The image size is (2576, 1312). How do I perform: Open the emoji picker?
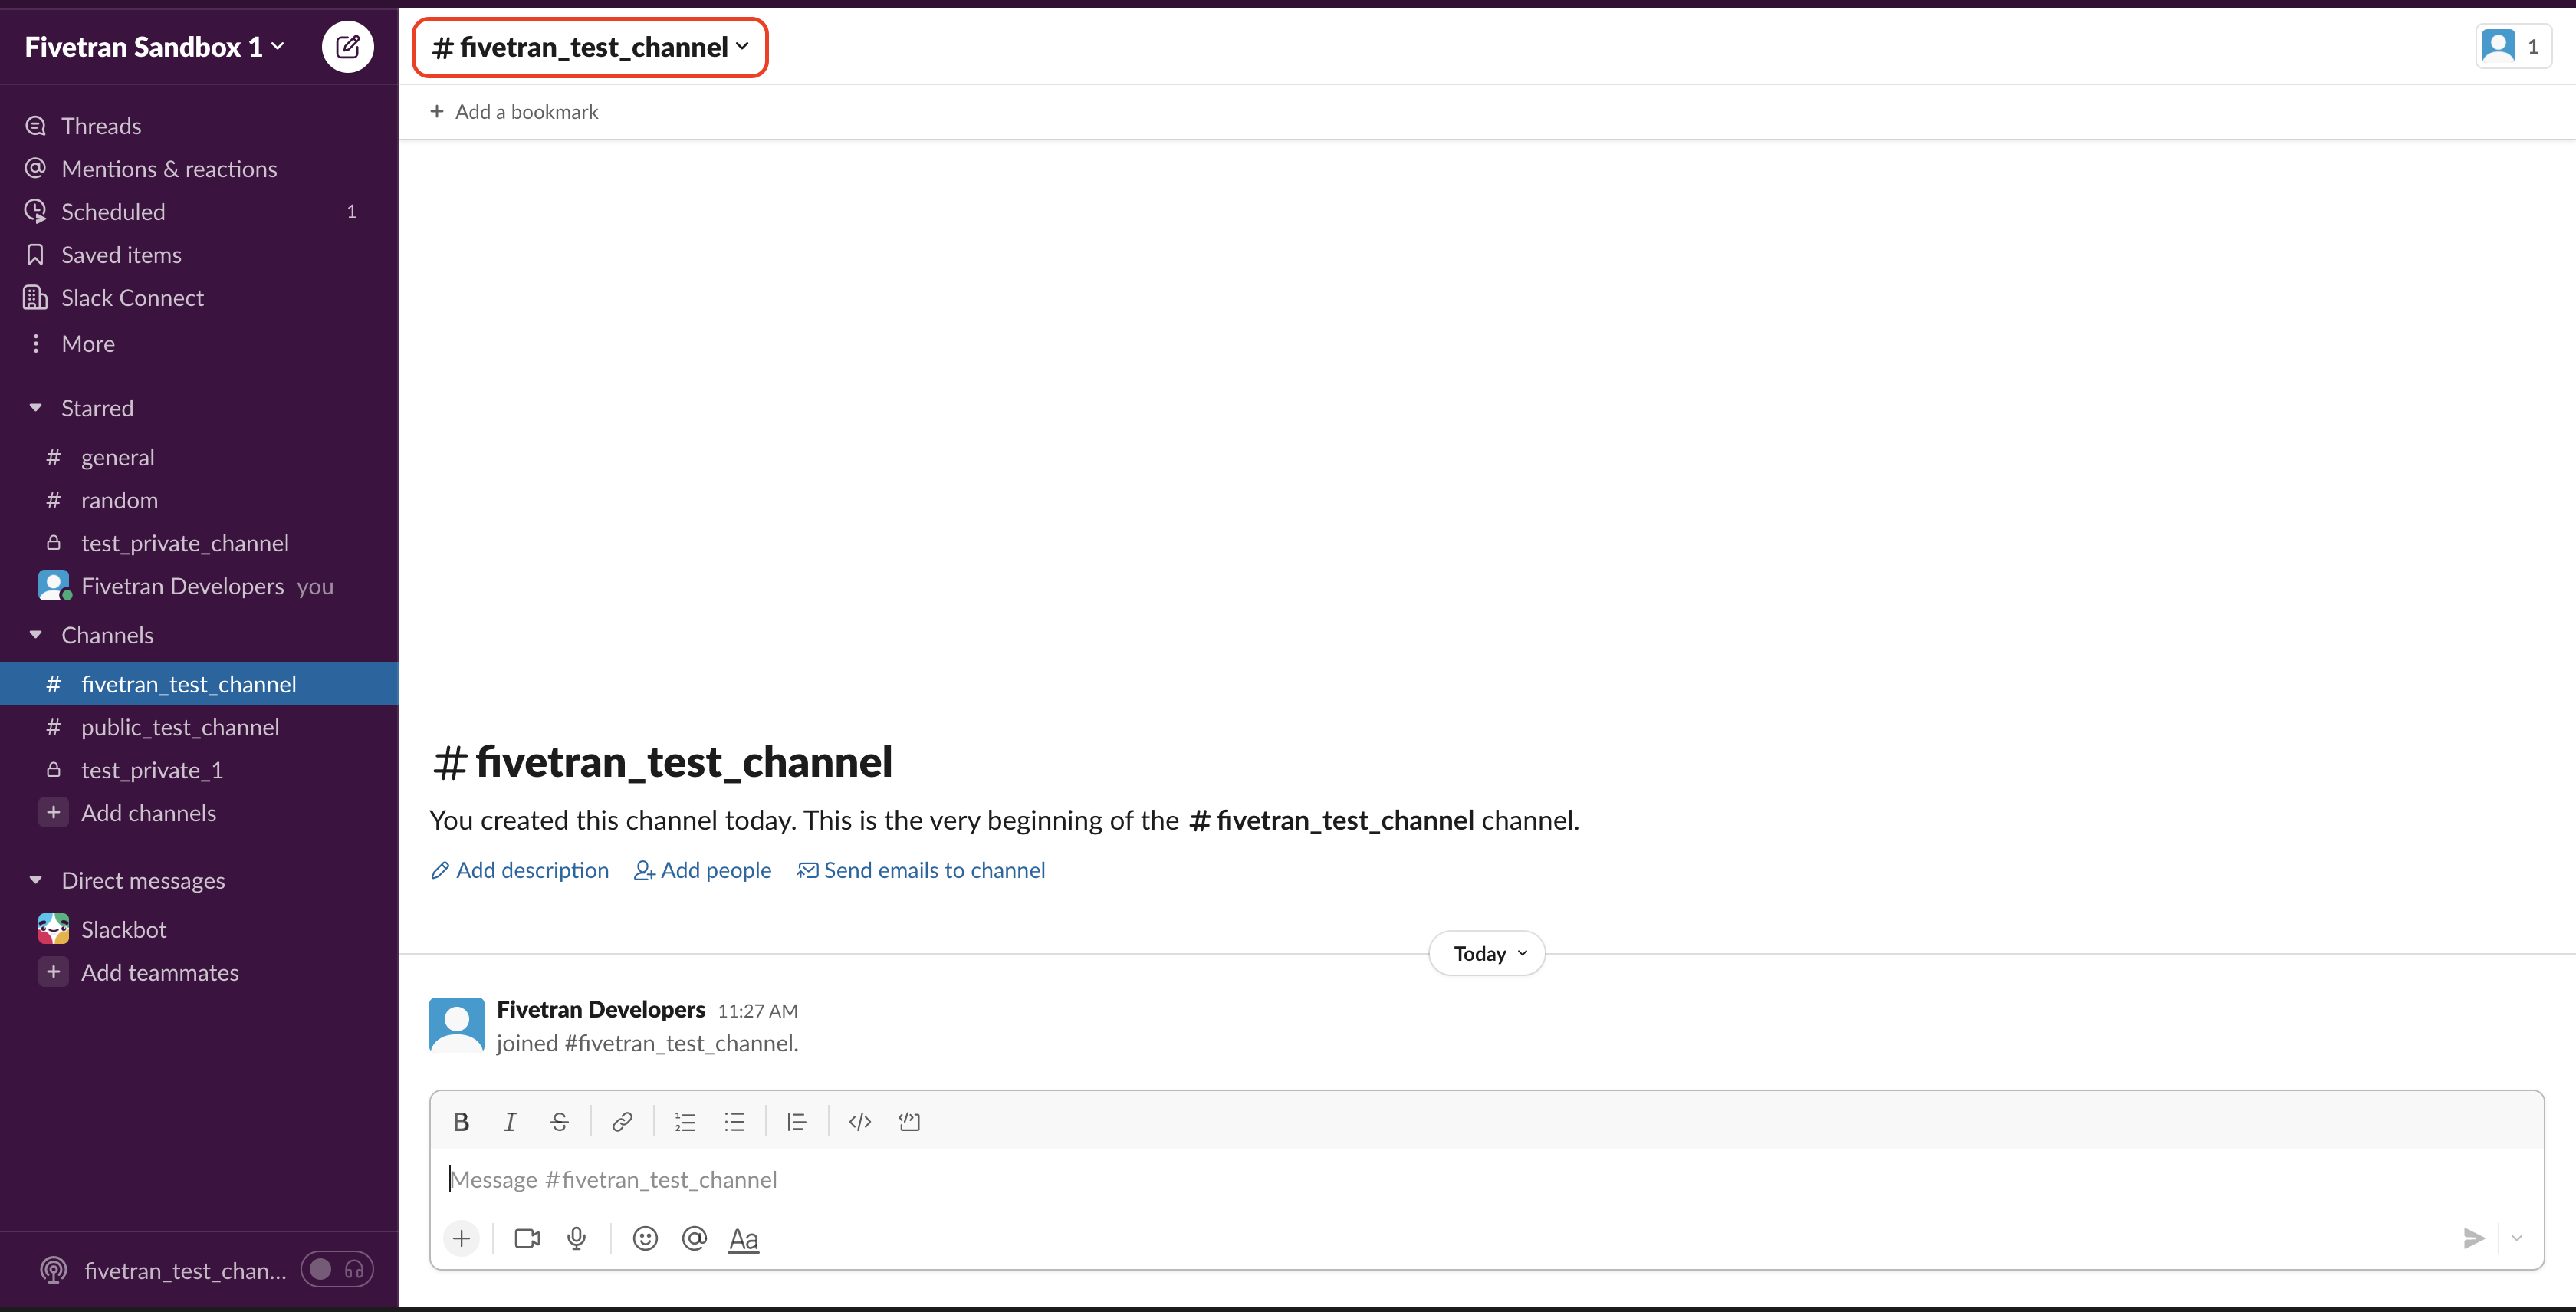pyautogui.click(x=645, y=1239)
